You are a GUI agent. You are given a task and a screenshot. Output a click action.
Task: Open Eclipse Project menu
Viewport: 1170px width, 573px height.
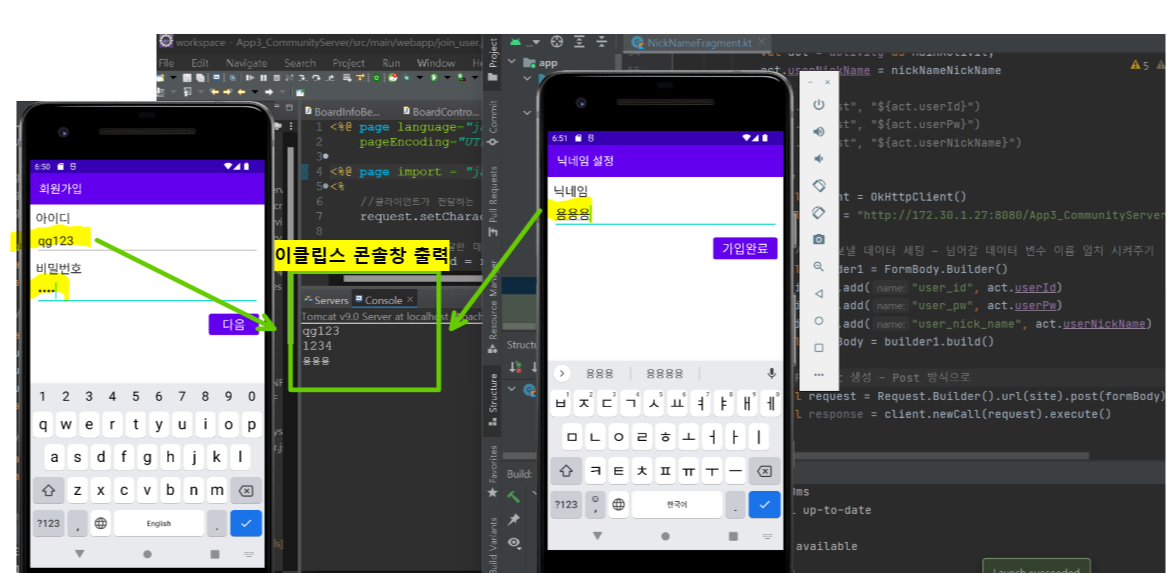tap(348, 63)
